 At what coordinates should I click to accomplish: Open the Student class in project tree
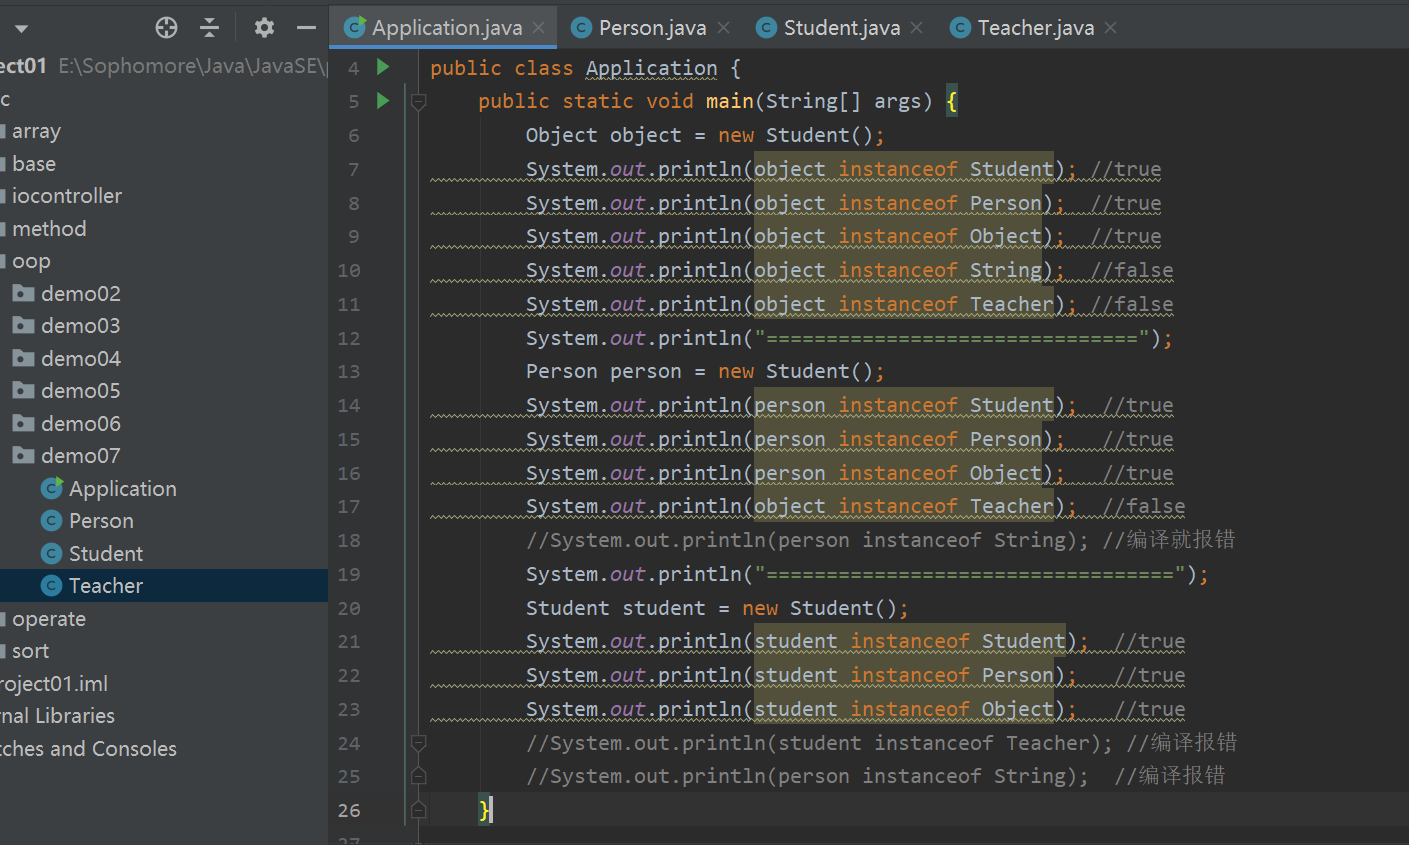click(x=105, y=553)
